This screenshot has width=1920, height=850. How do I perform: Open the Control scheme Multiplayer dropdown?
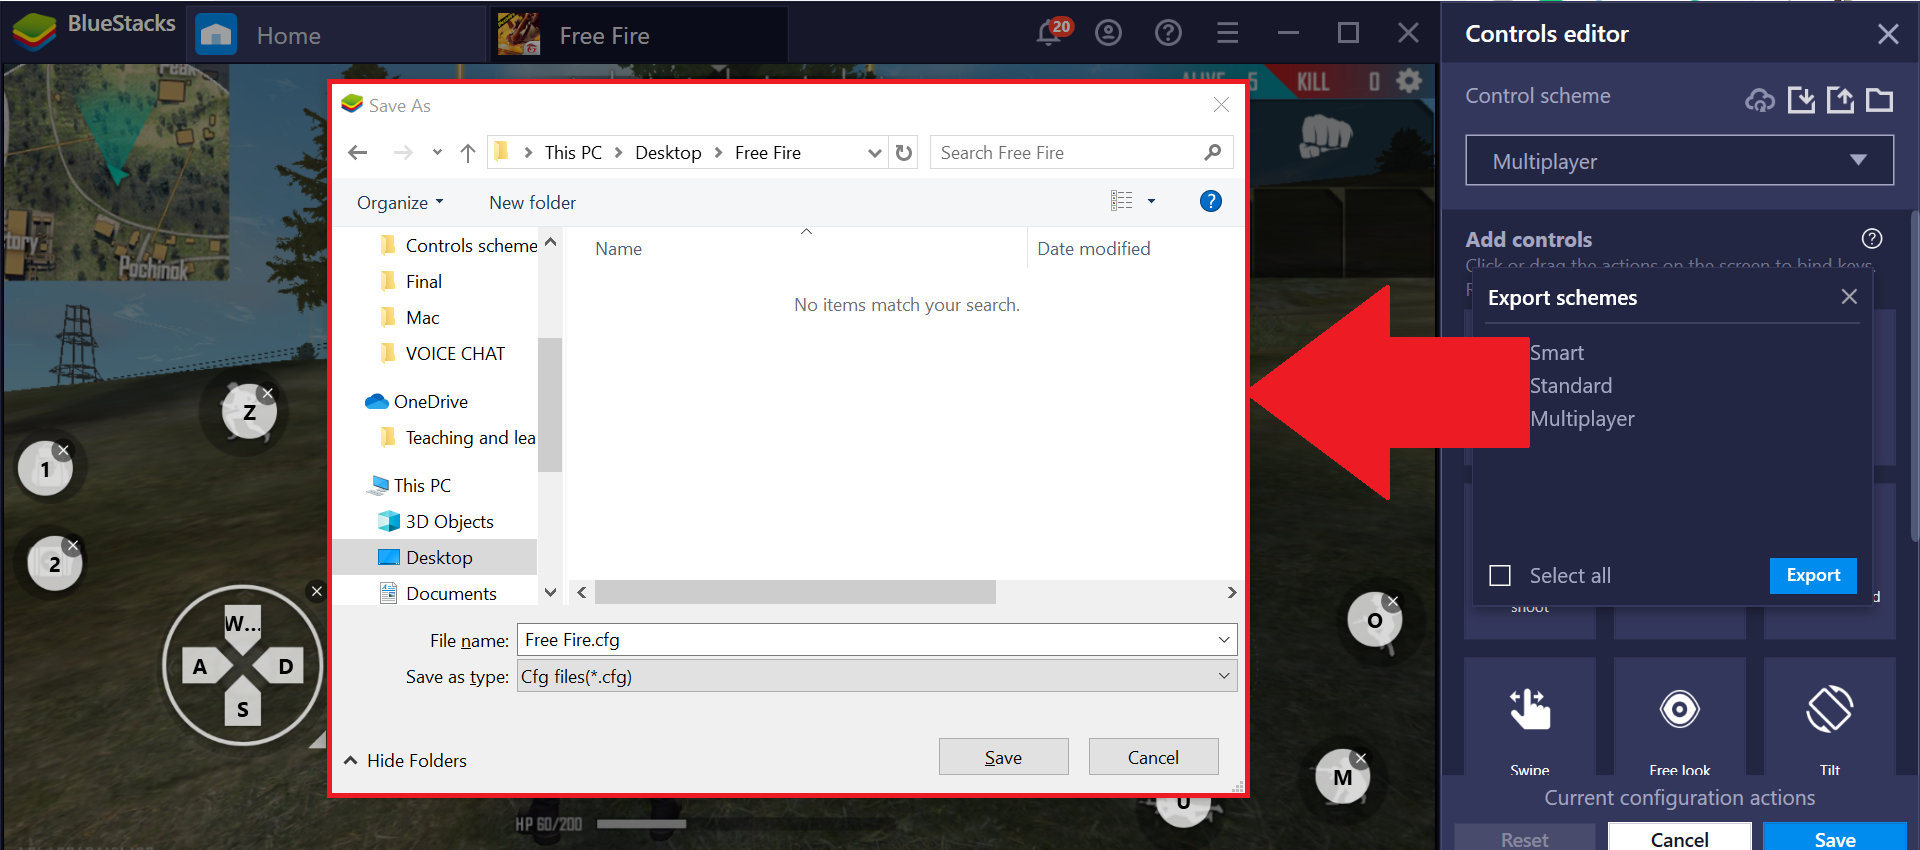[x=1680, y=160]
